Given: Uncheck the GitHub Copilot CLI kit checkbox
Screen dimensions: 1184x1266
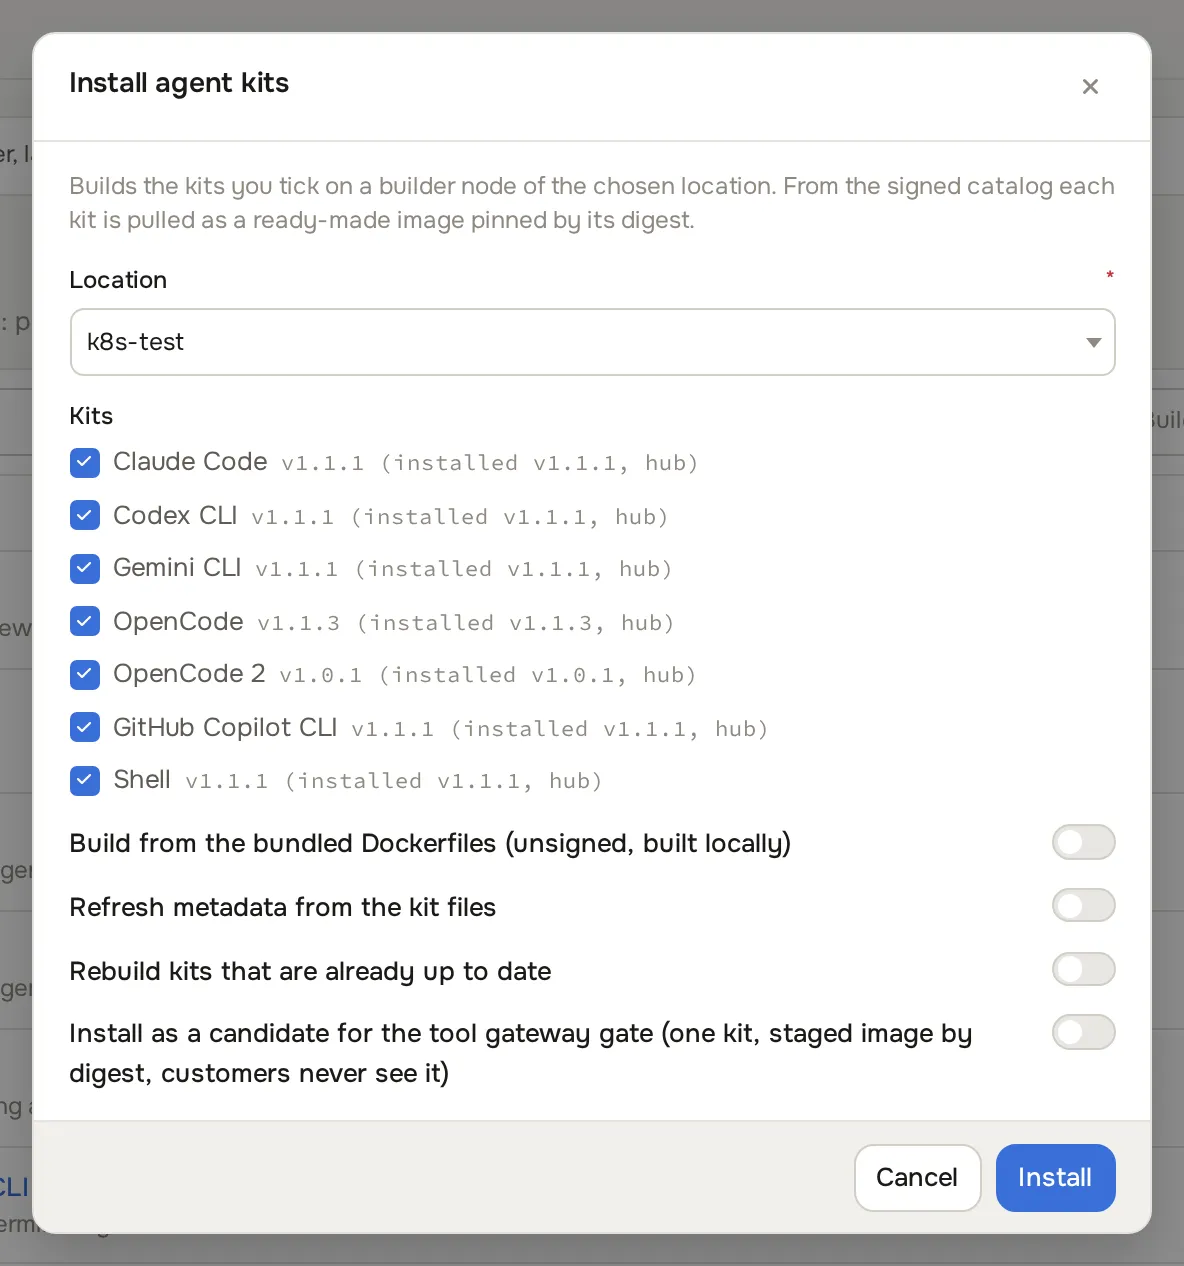Looking at the screenshot, I should [x=85, y=727].
